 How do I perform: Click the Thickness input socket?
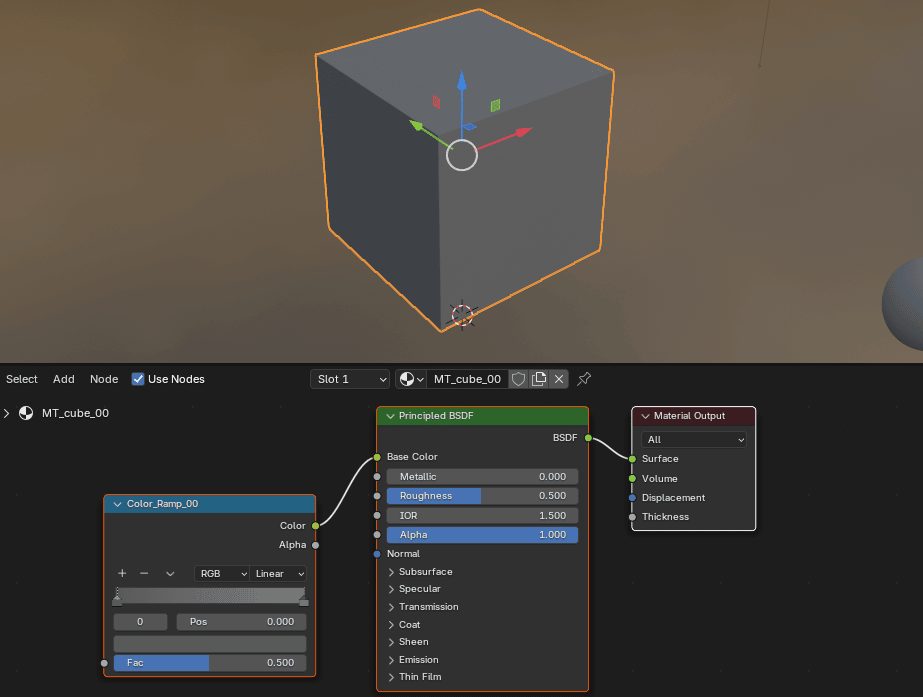[x=632, y=517]
